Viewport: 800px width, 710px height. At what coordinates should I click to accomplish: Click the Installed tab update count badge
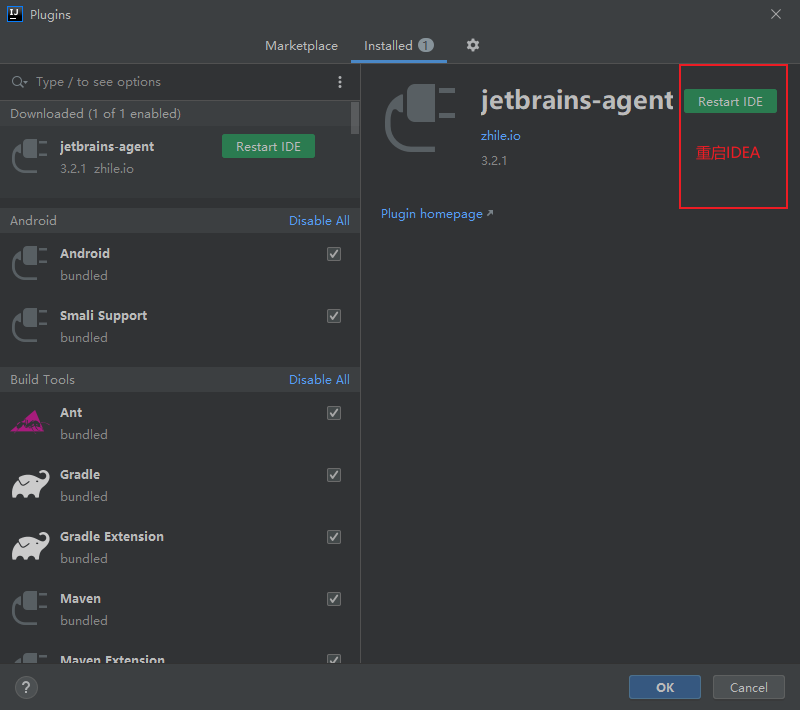pyautogui.click(x=426, y=45)
